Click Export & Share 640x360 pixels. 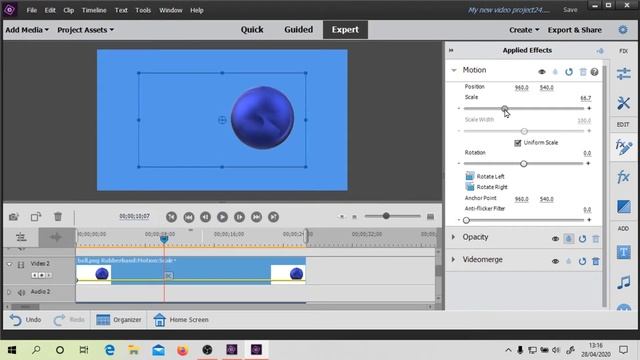[574, 30]
